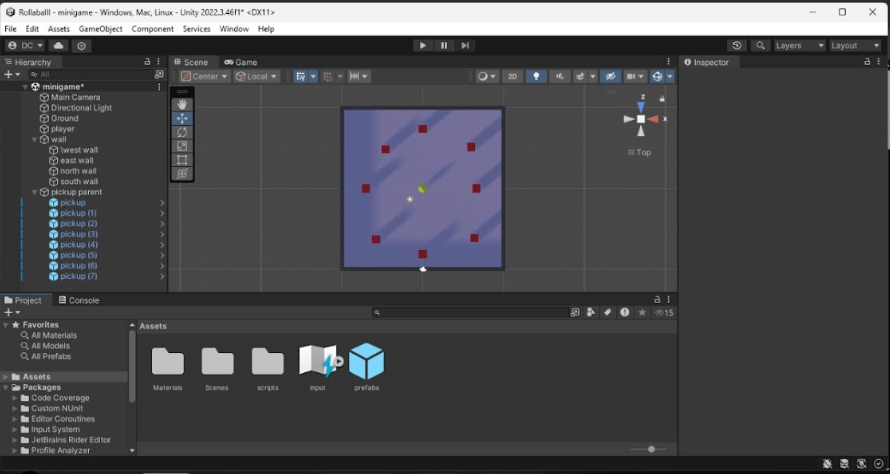Open the GameObject menu
890x474 pixels.
[x=101, y=29]
